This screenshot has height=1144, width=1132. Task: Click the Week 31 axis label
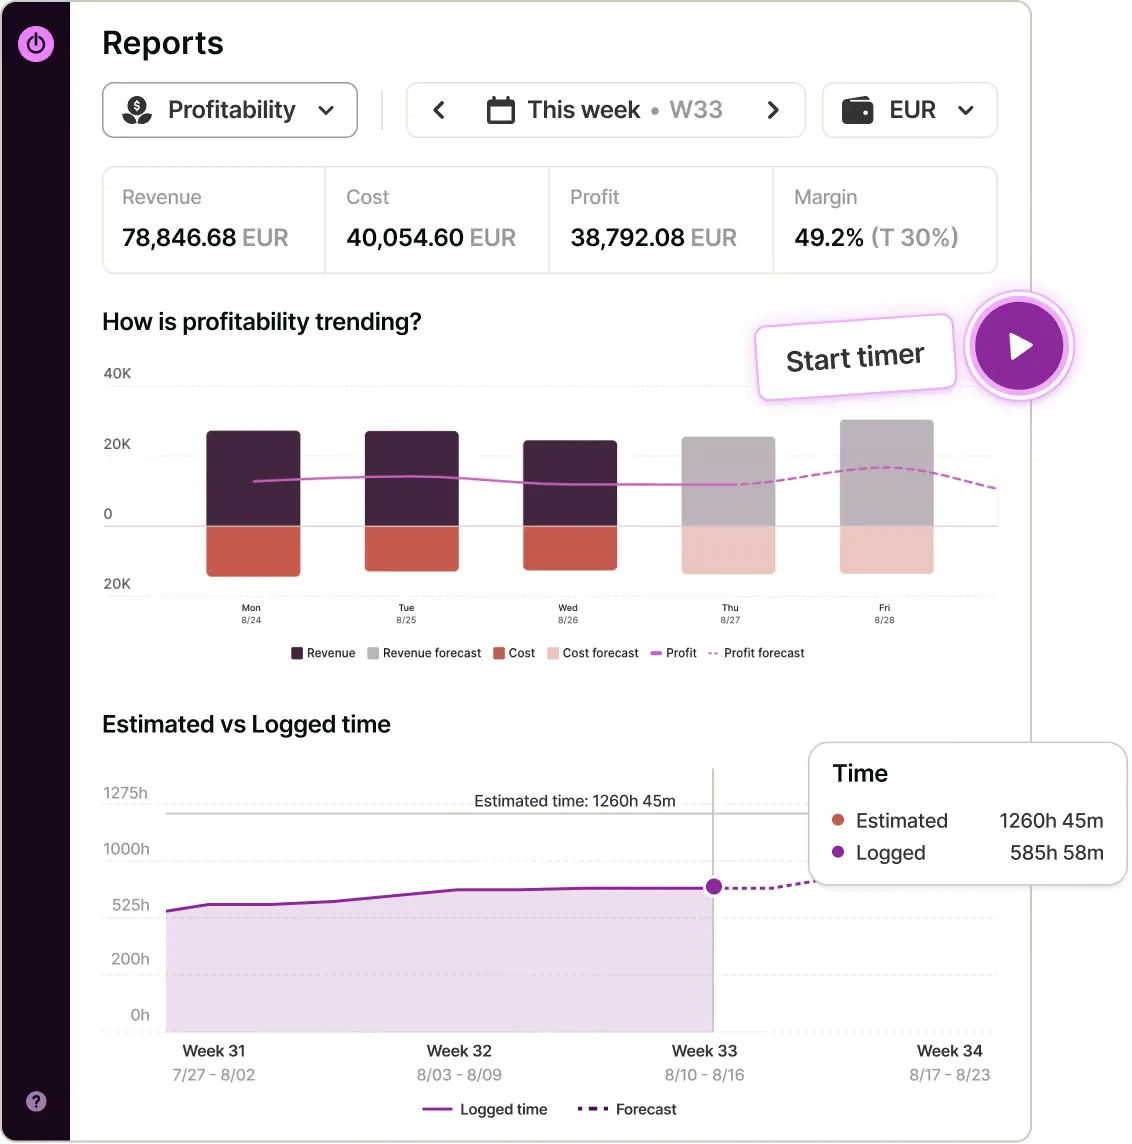(214, 1062)
